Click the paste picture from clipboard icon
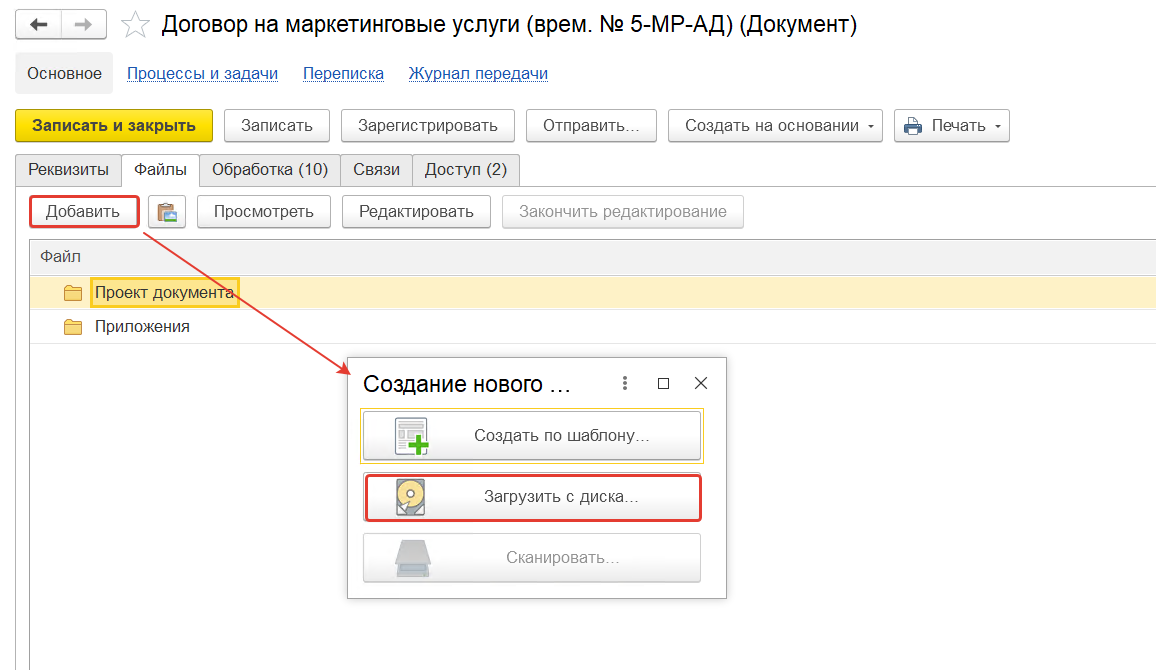1156x670 pixels. [x=167, y=212]
